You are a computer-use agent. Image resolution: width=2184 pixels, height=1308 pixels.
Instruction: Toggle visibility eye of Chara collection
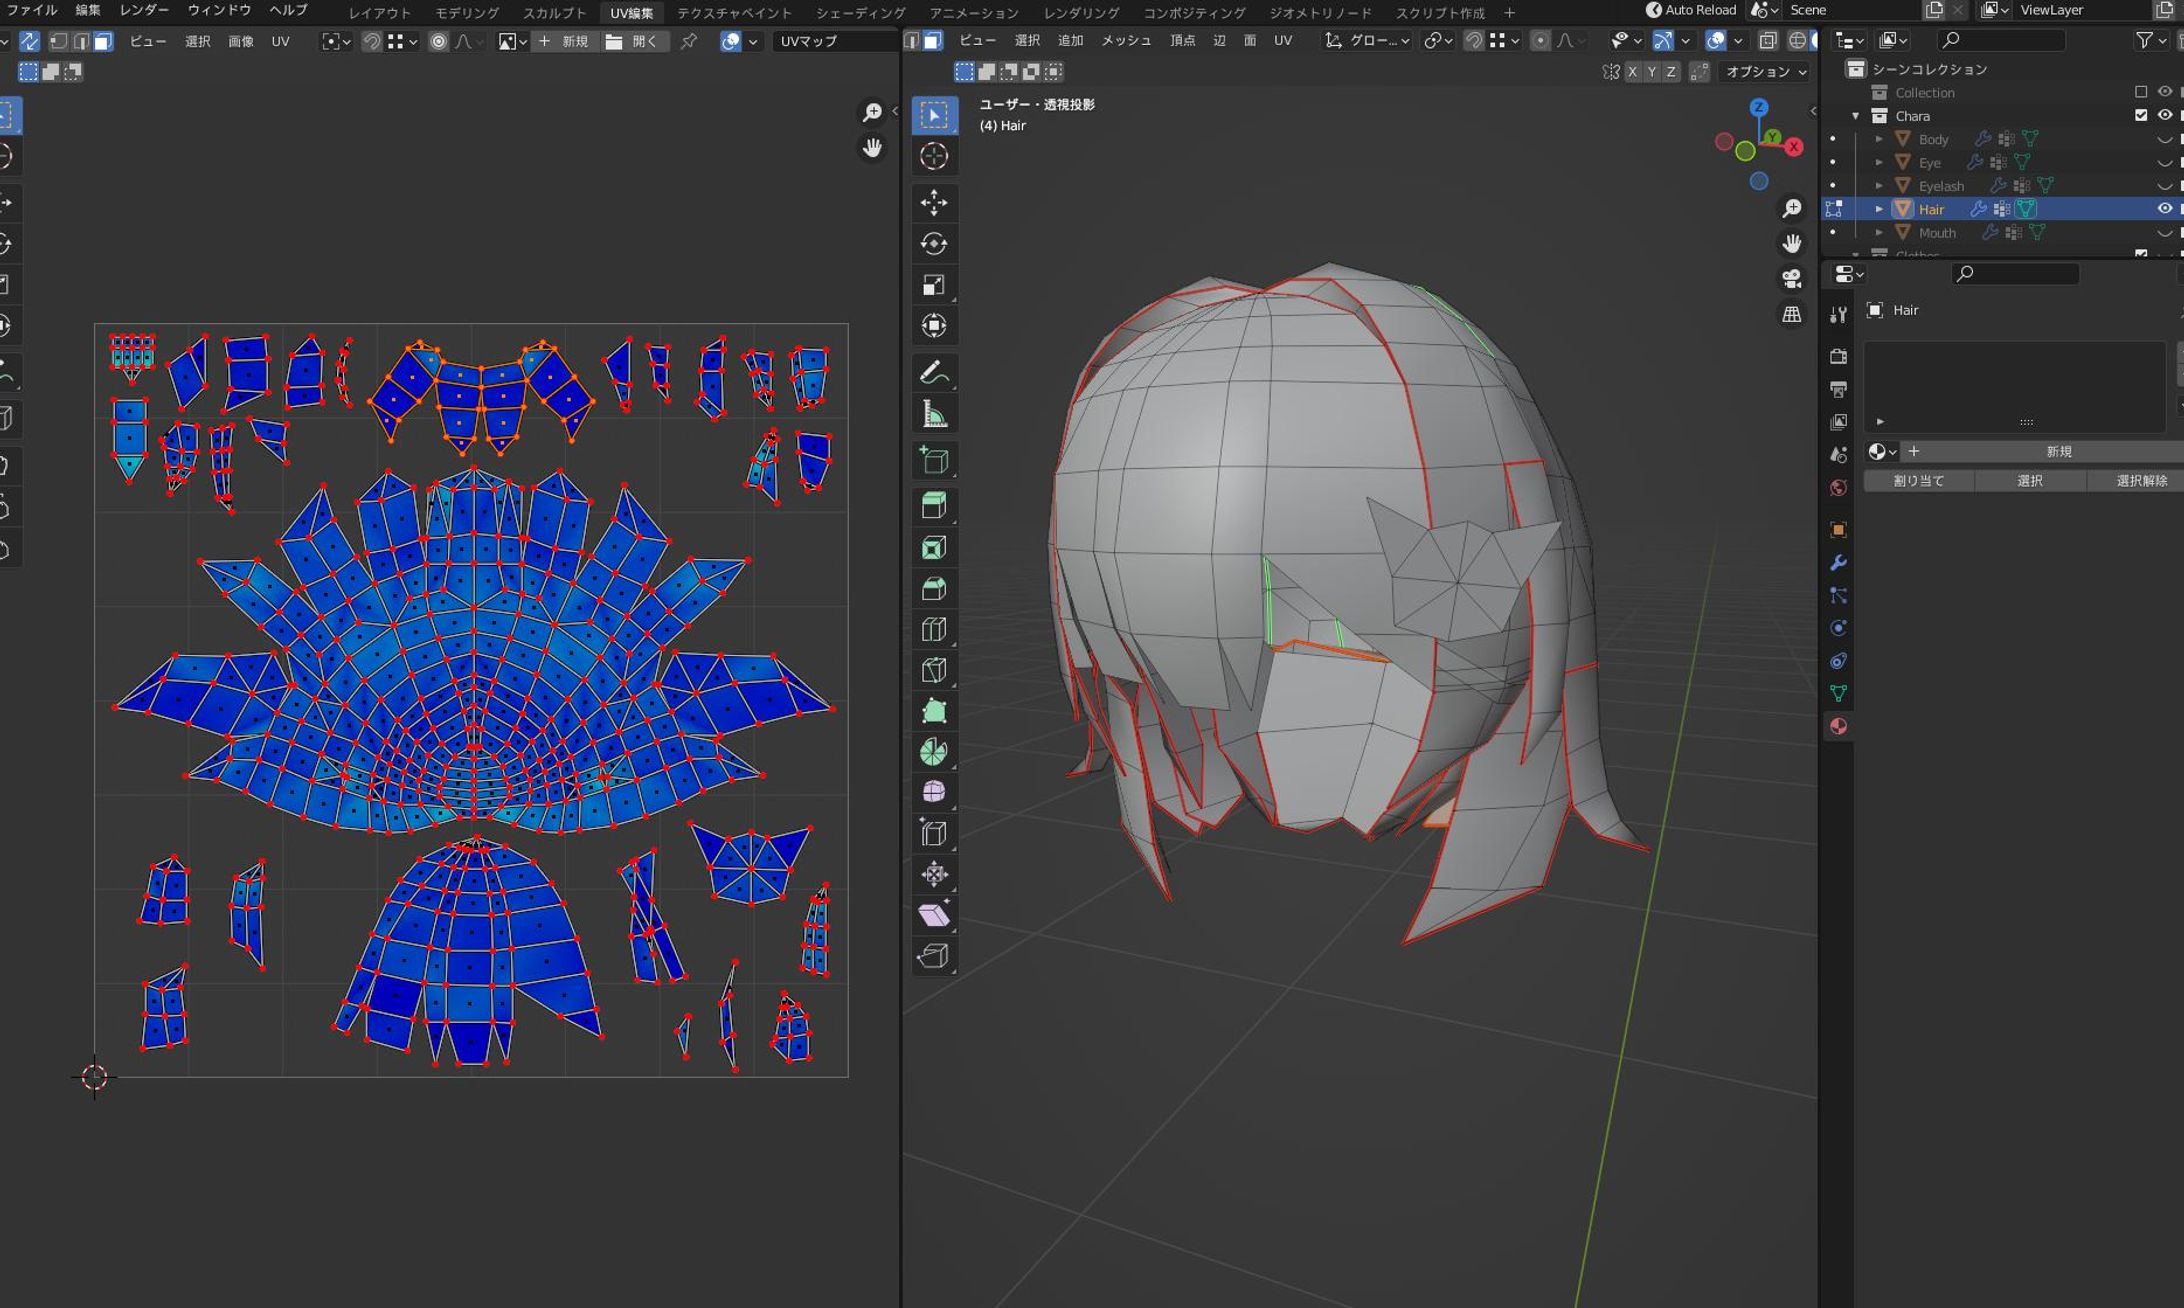click(x=2164, y=115)
